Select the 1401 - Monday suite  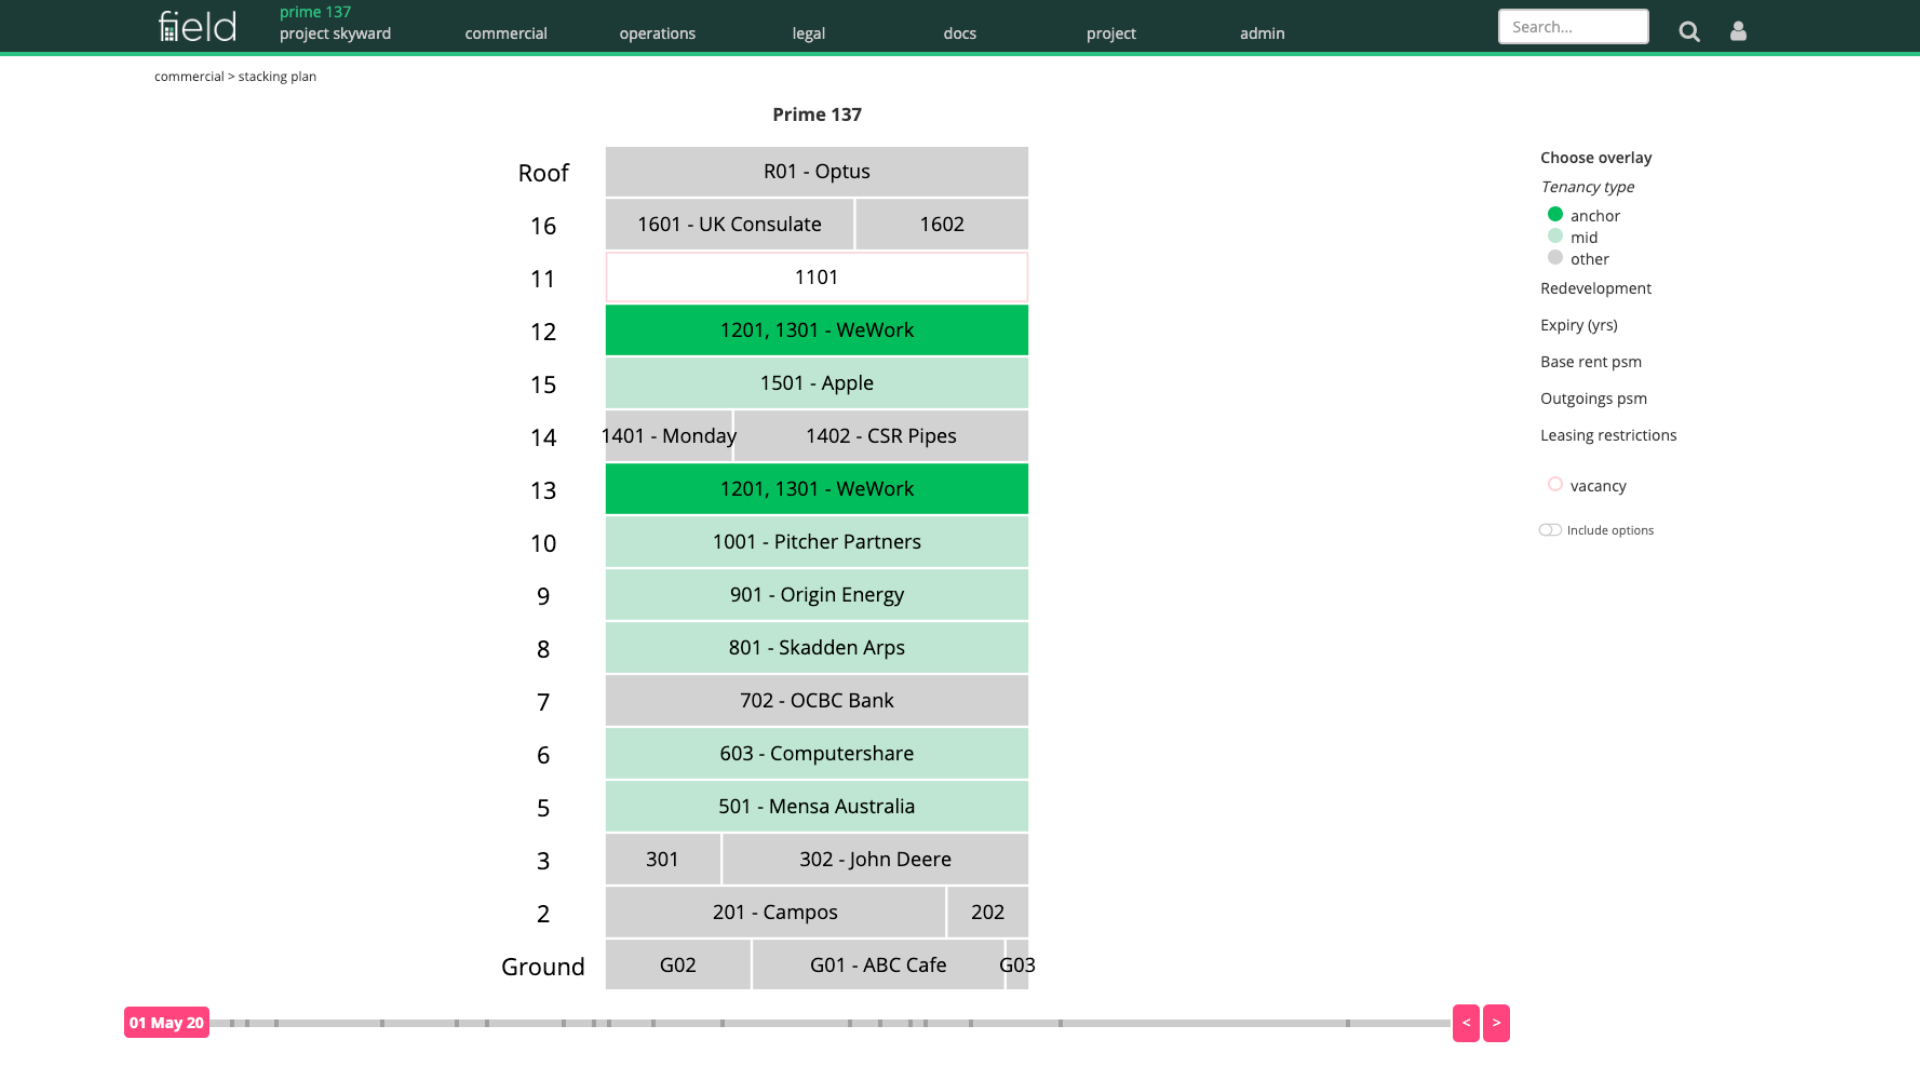(669, 436)
